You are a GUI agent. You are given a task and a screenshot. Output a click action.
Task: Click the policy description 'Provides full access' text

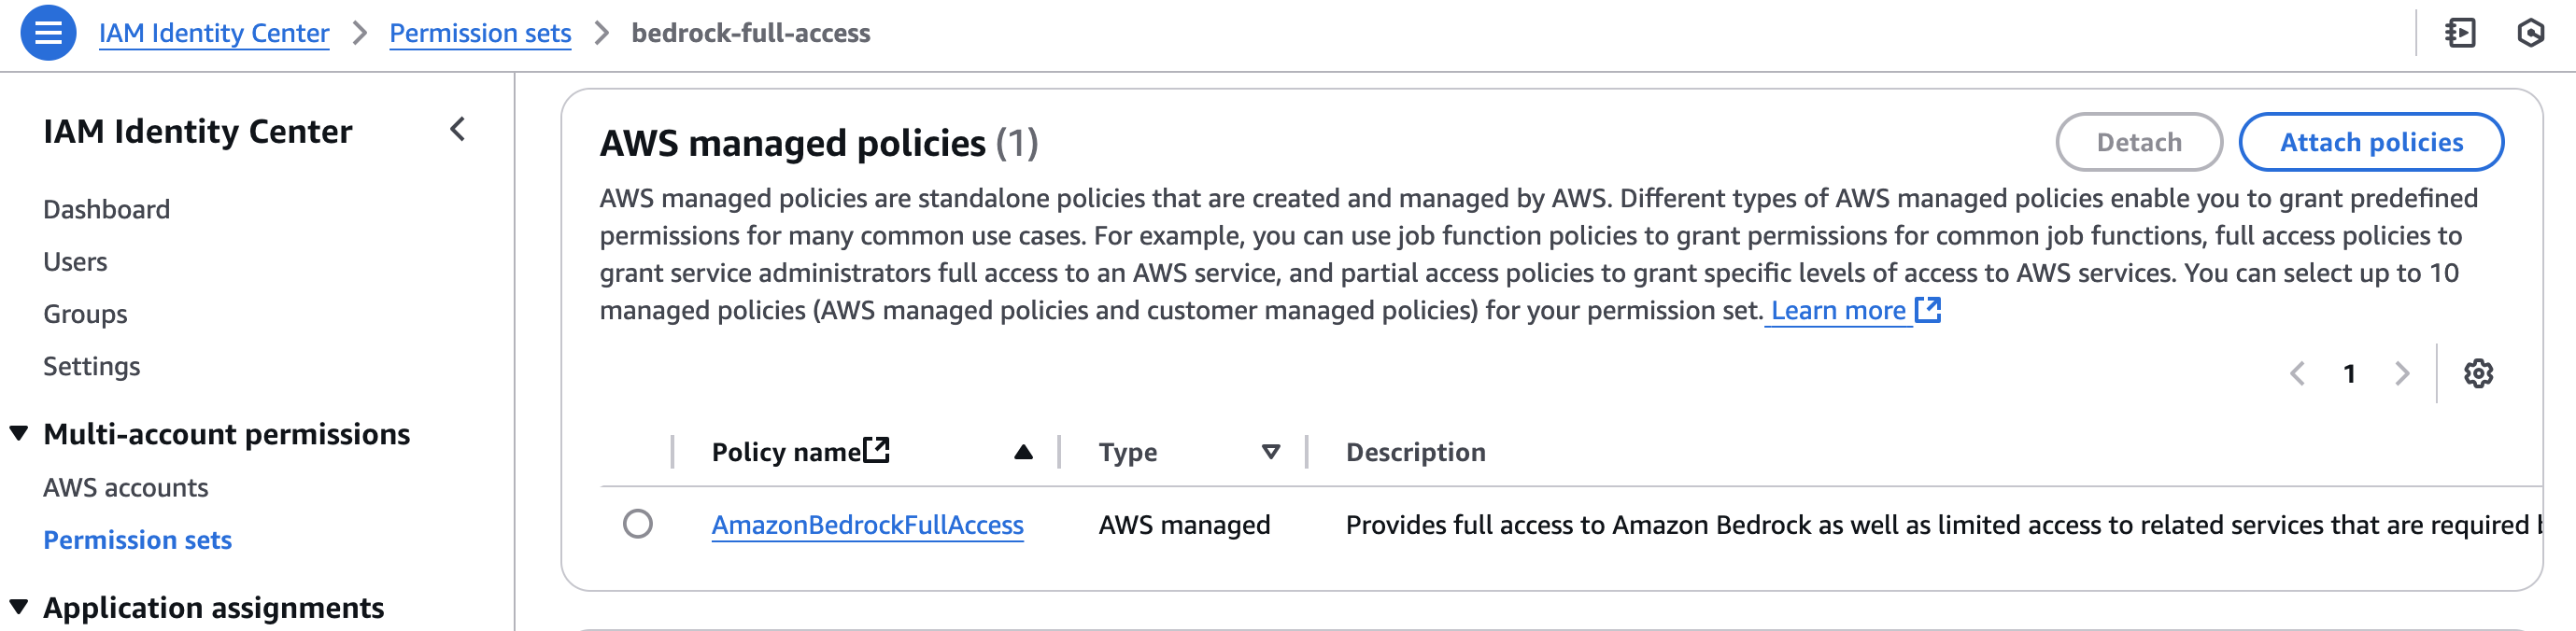(1942, 524)
